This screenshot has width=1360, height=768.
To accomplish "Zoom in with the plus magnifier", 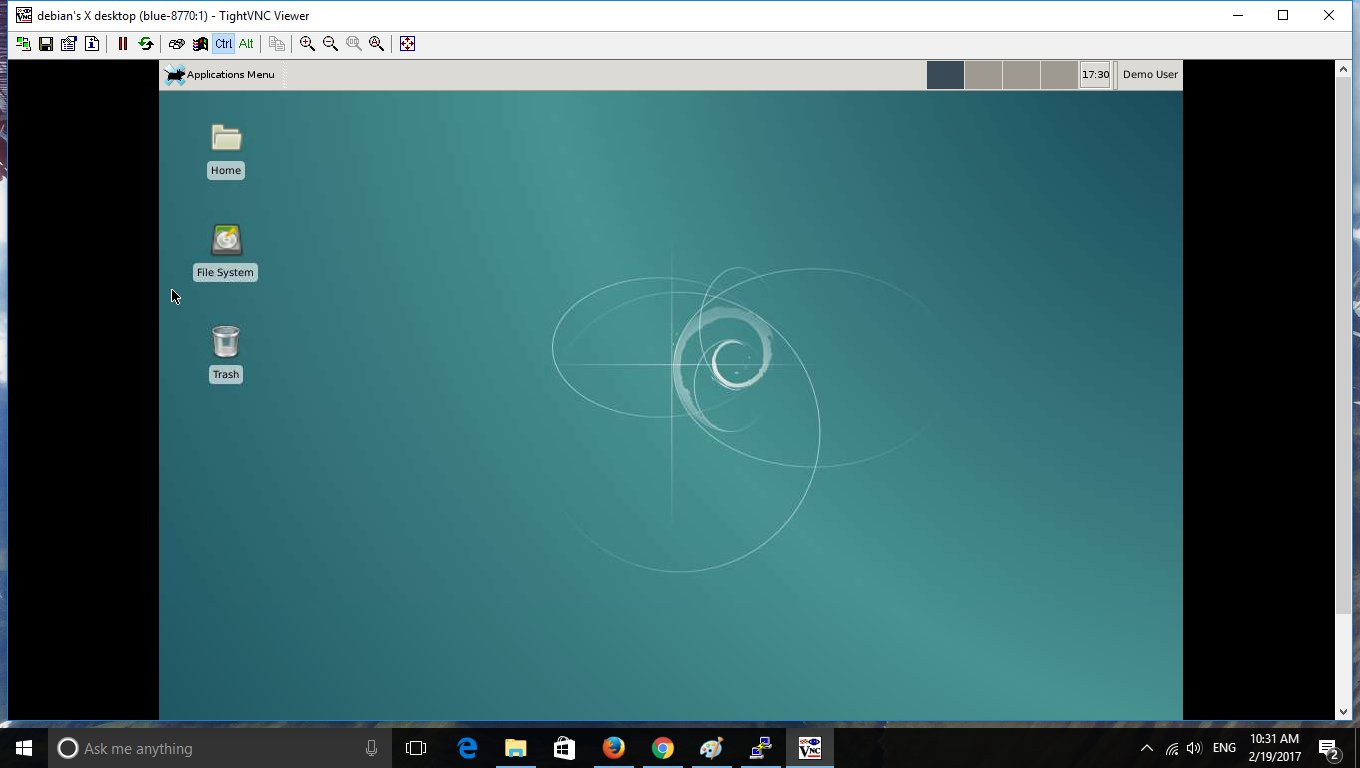I will pyautogui.click(x=308, y=44).
